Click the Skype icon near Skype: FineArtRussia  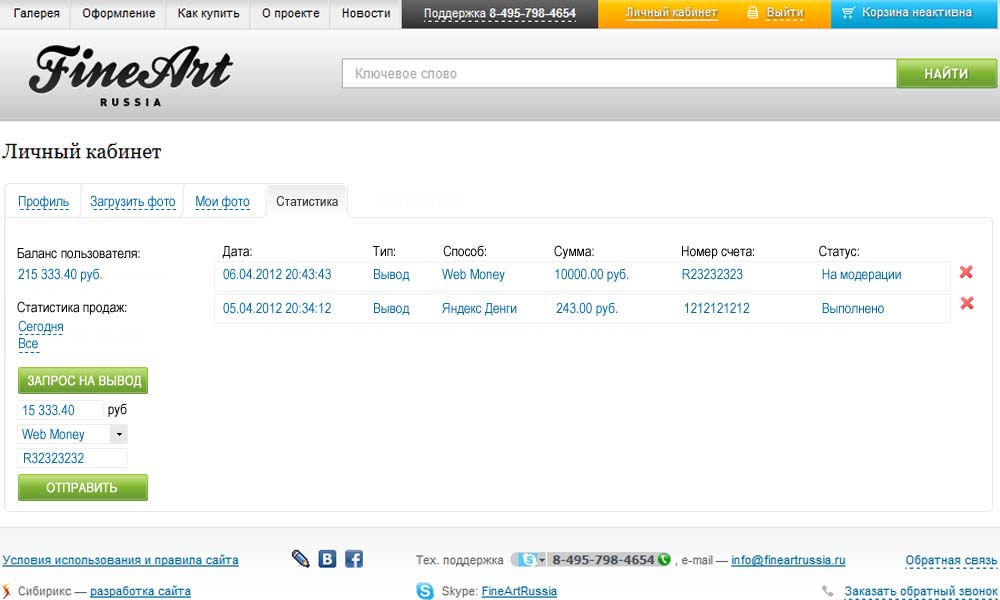click(x=425, y=591)
